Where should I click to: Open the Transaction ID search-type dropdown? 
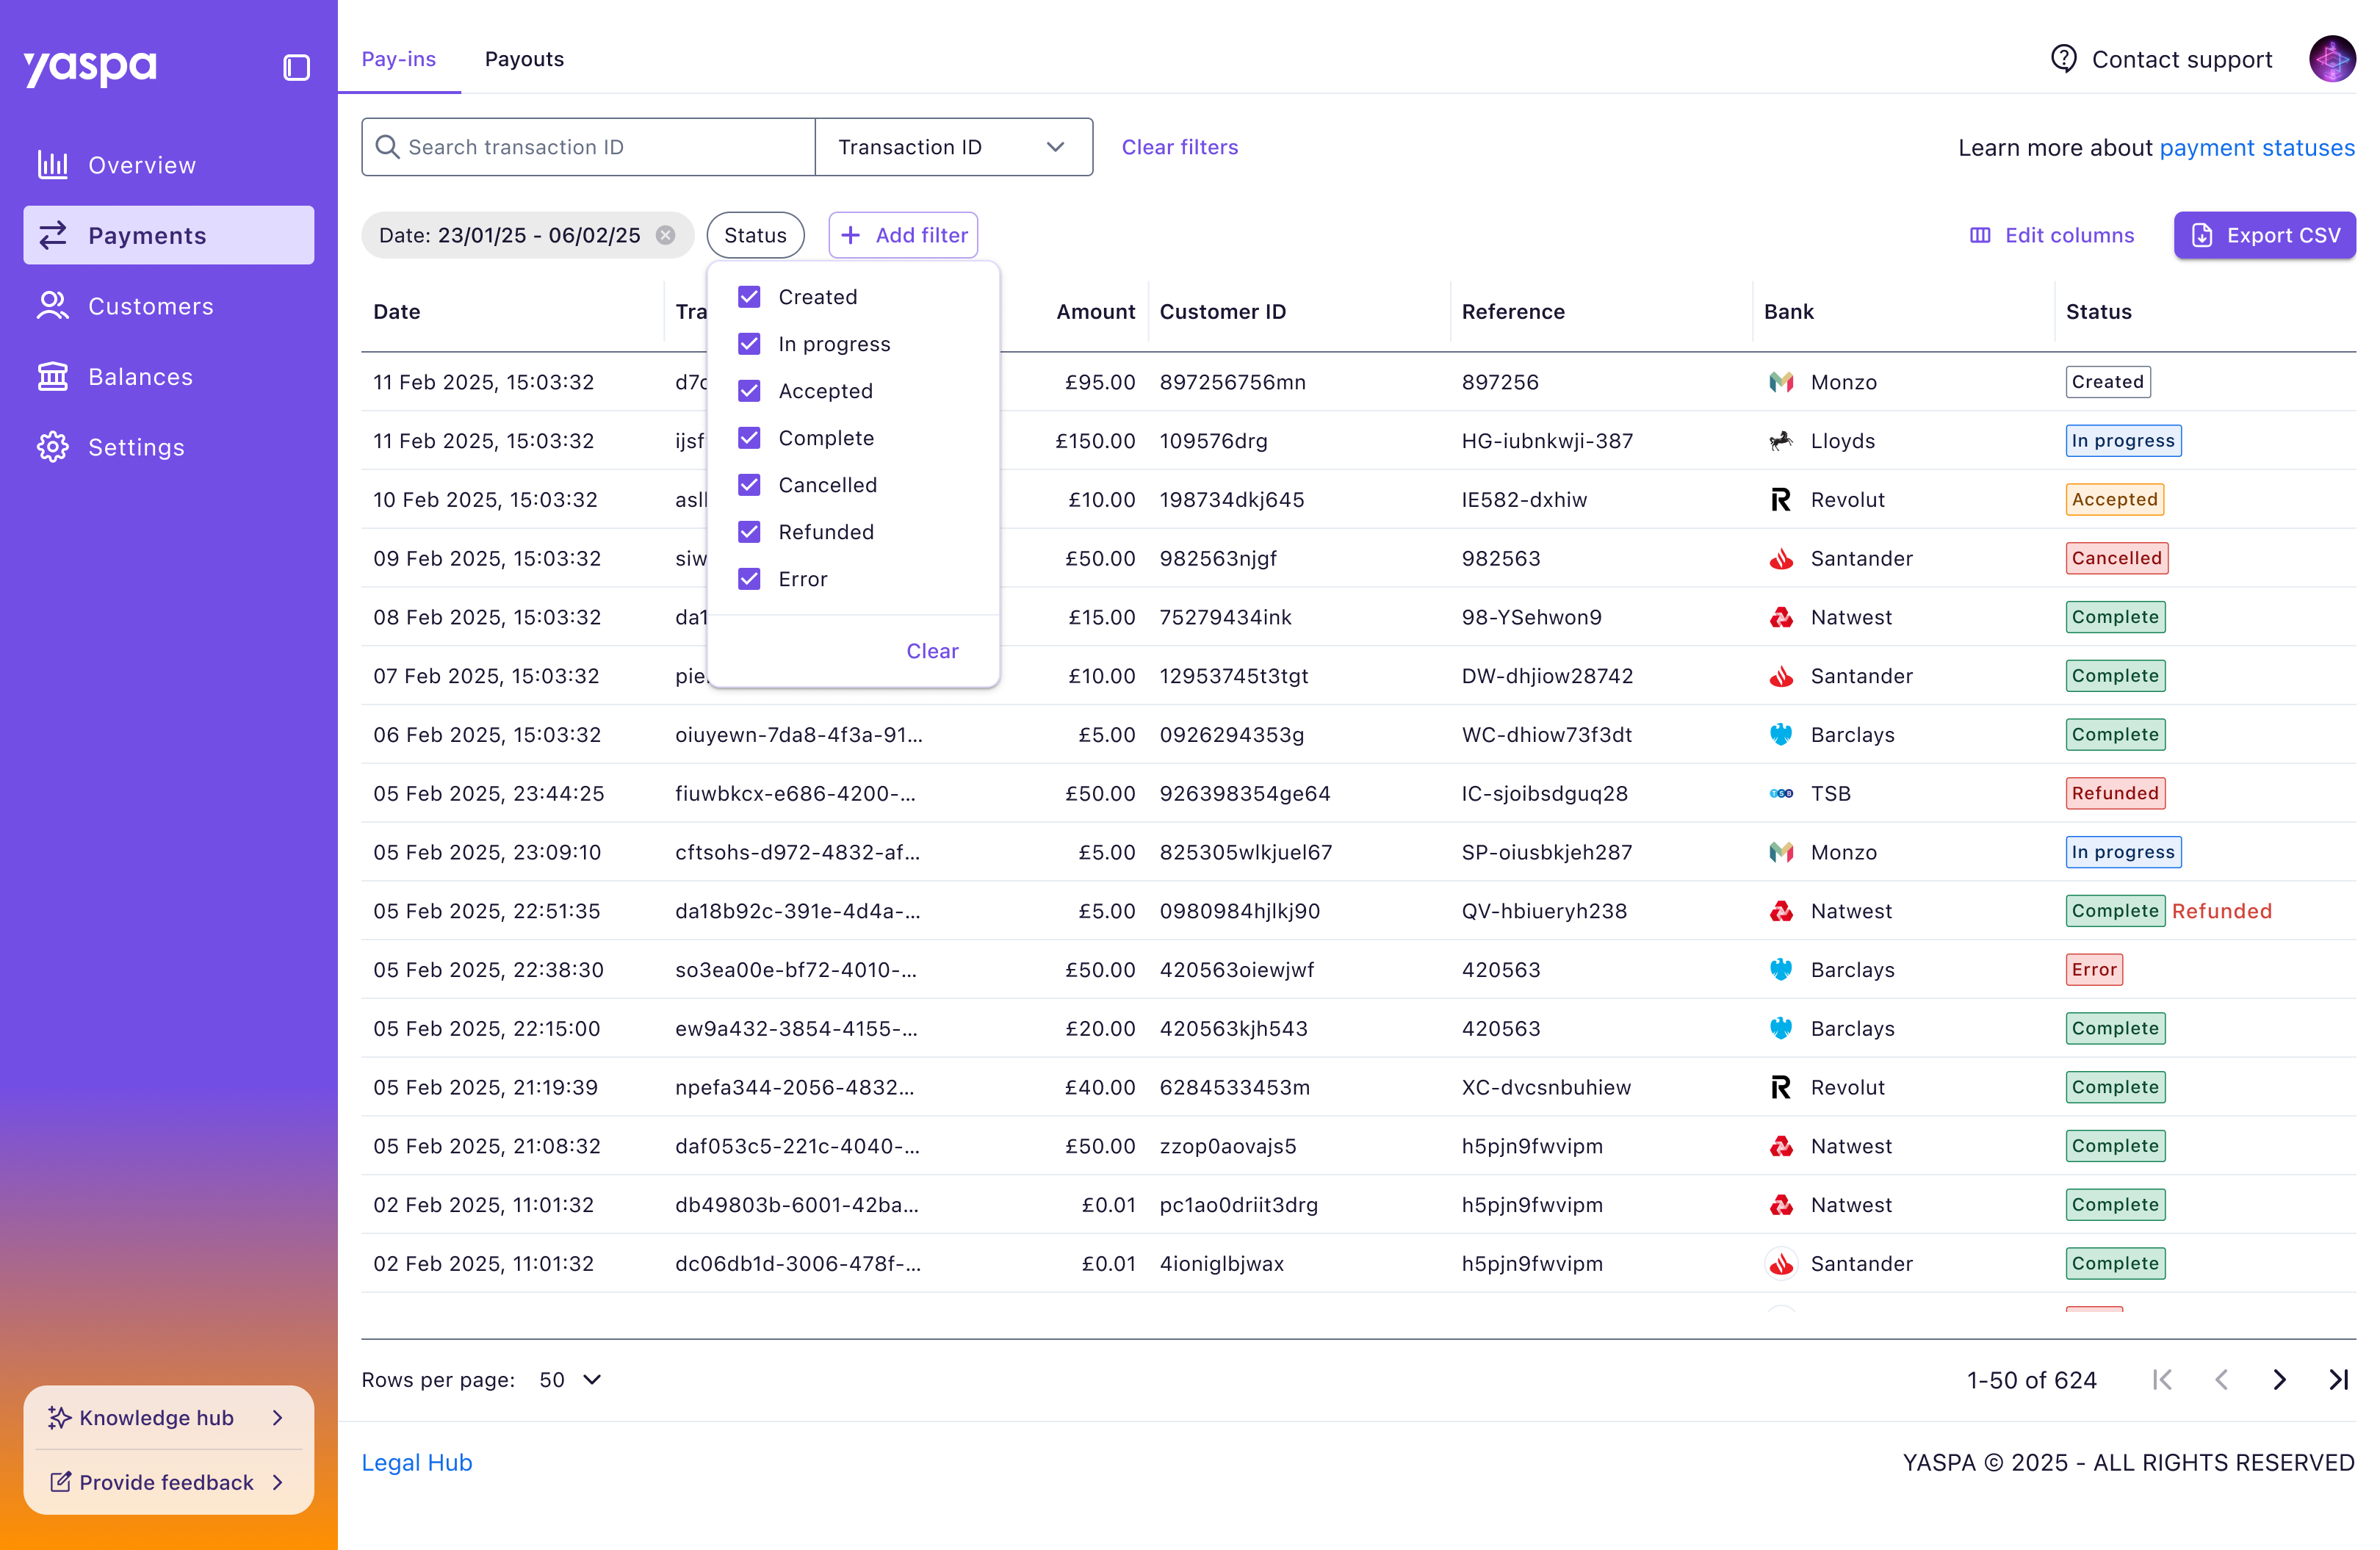coord(953,147)
